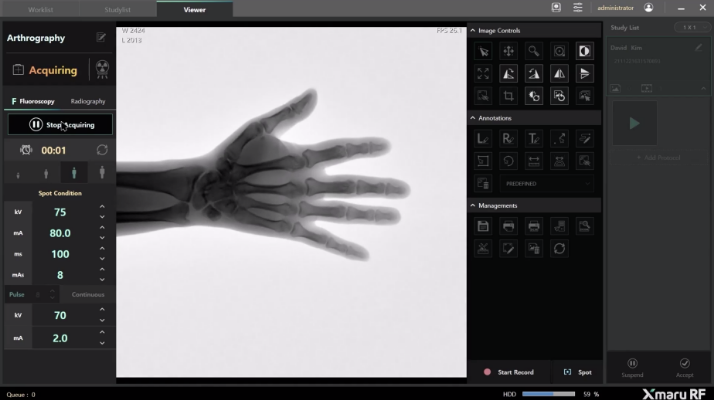
Task: Click the spot kV value 75 field
Action: pyautogui.click(x=60, y=212)
